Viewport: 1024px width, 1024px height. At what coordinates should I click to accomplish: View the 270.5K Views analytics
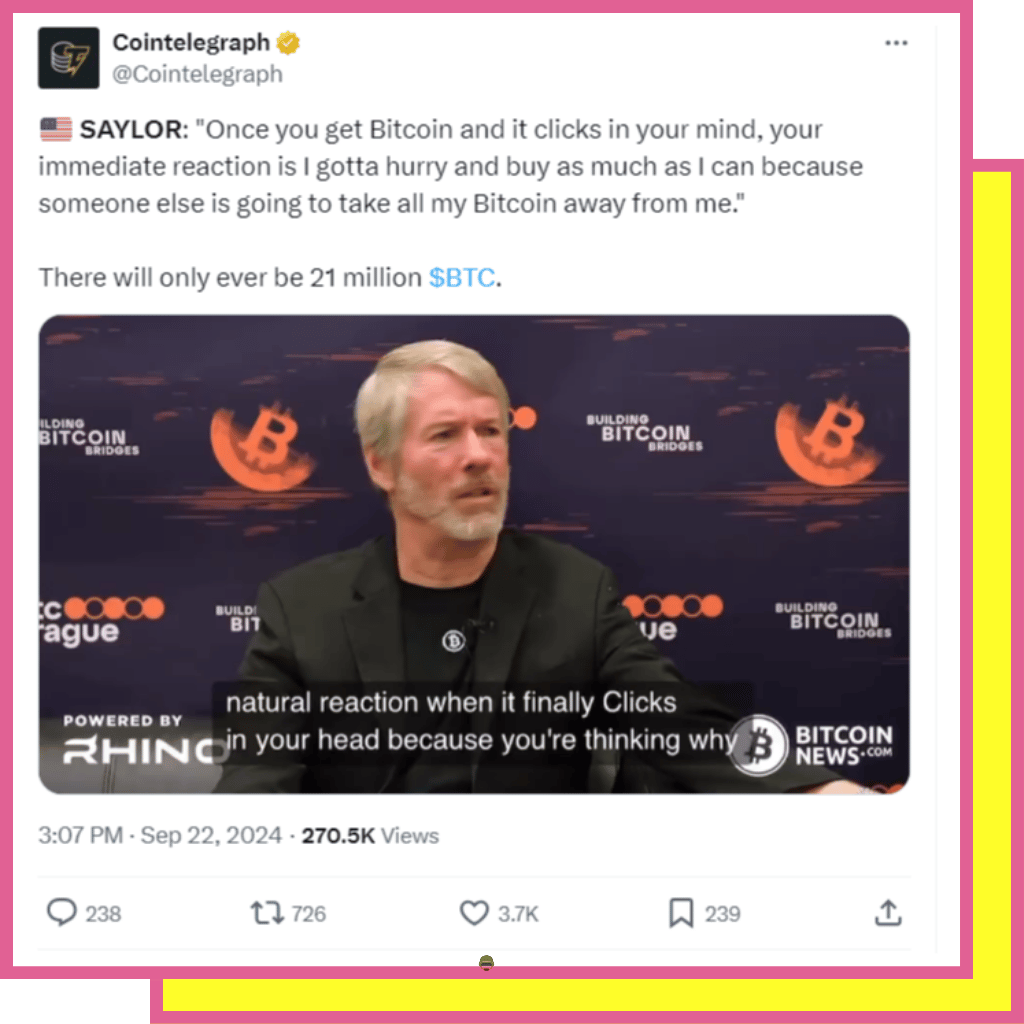[x=370, y=836]
